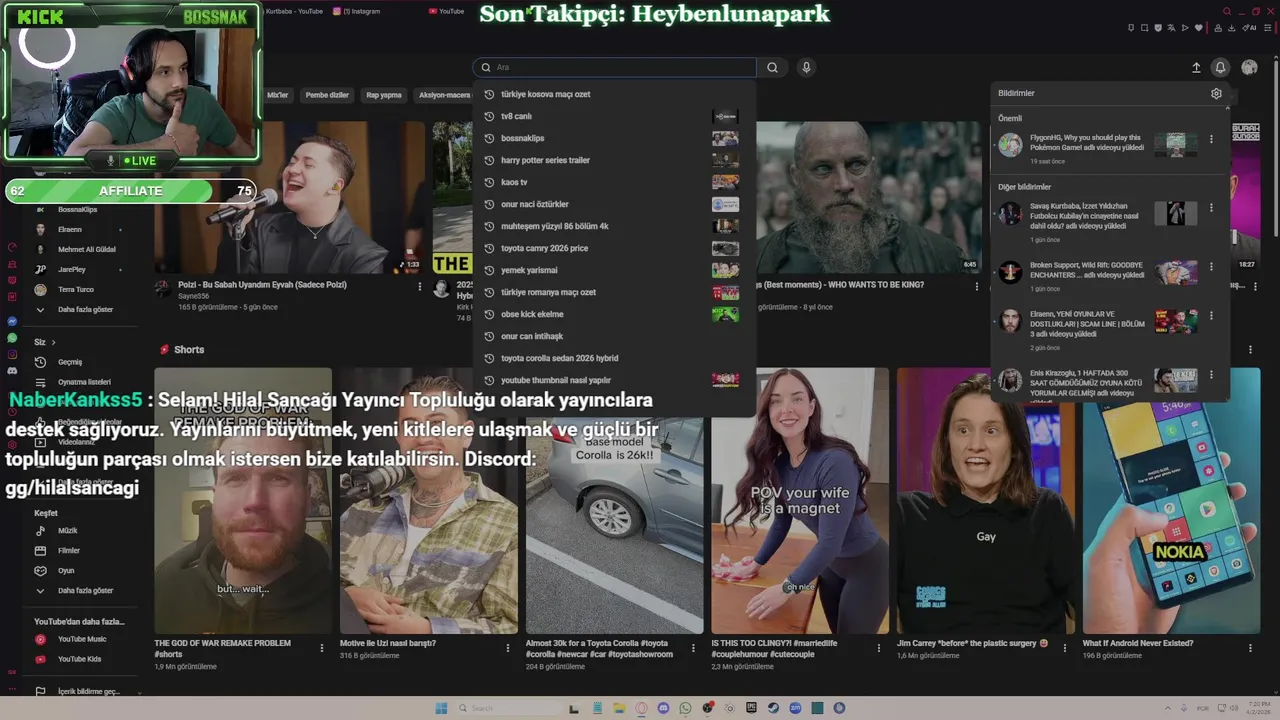This screenshot has height=720, width=1280.
Task: Choose 'toyota camry 2026 price' suggestion
Action: point(614,248)
